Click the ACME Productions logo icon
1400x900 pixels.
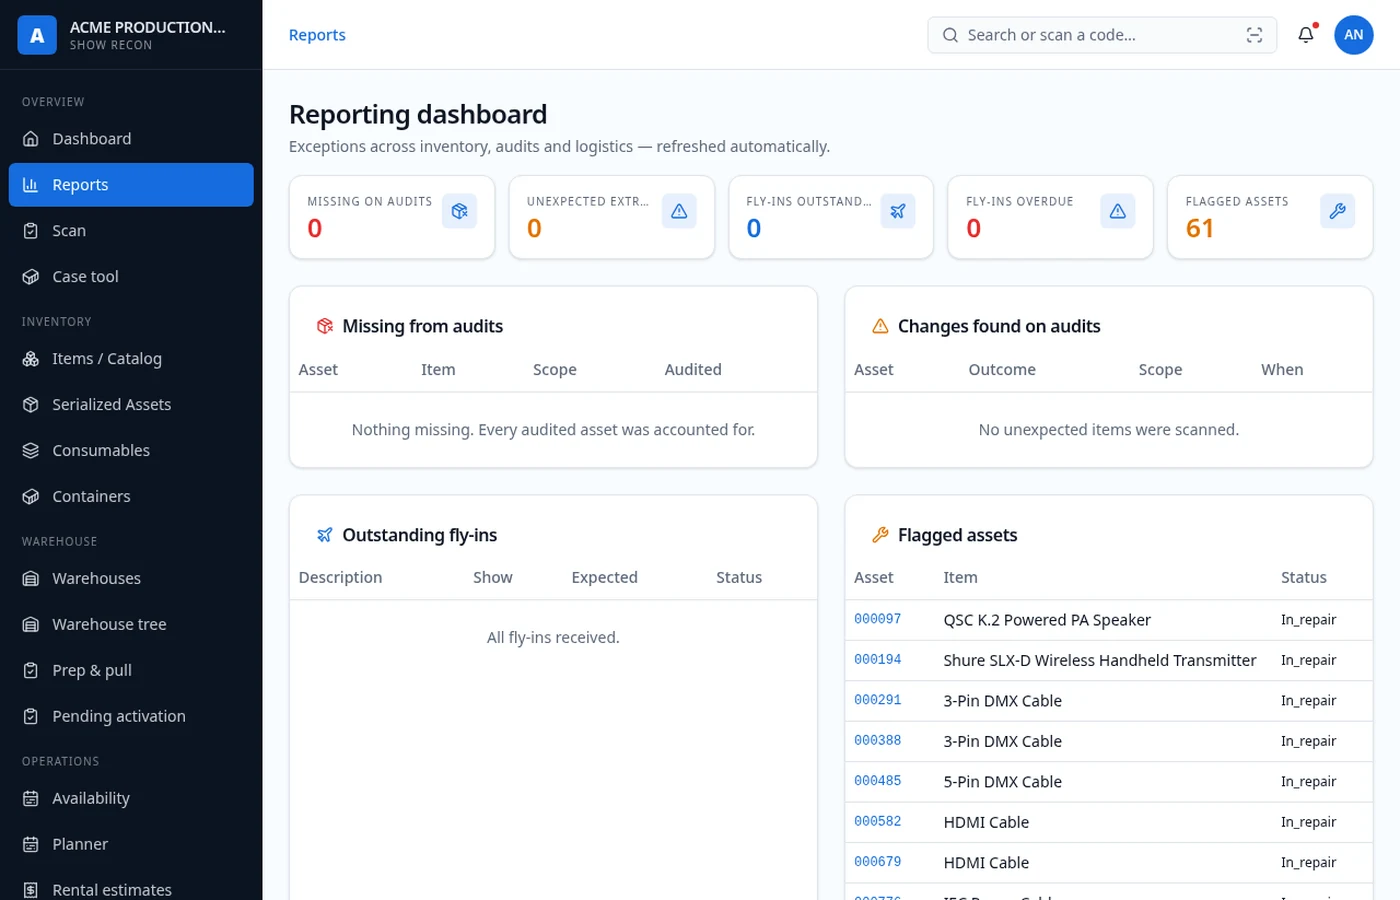pyautogui.click(x=37, y=35)
